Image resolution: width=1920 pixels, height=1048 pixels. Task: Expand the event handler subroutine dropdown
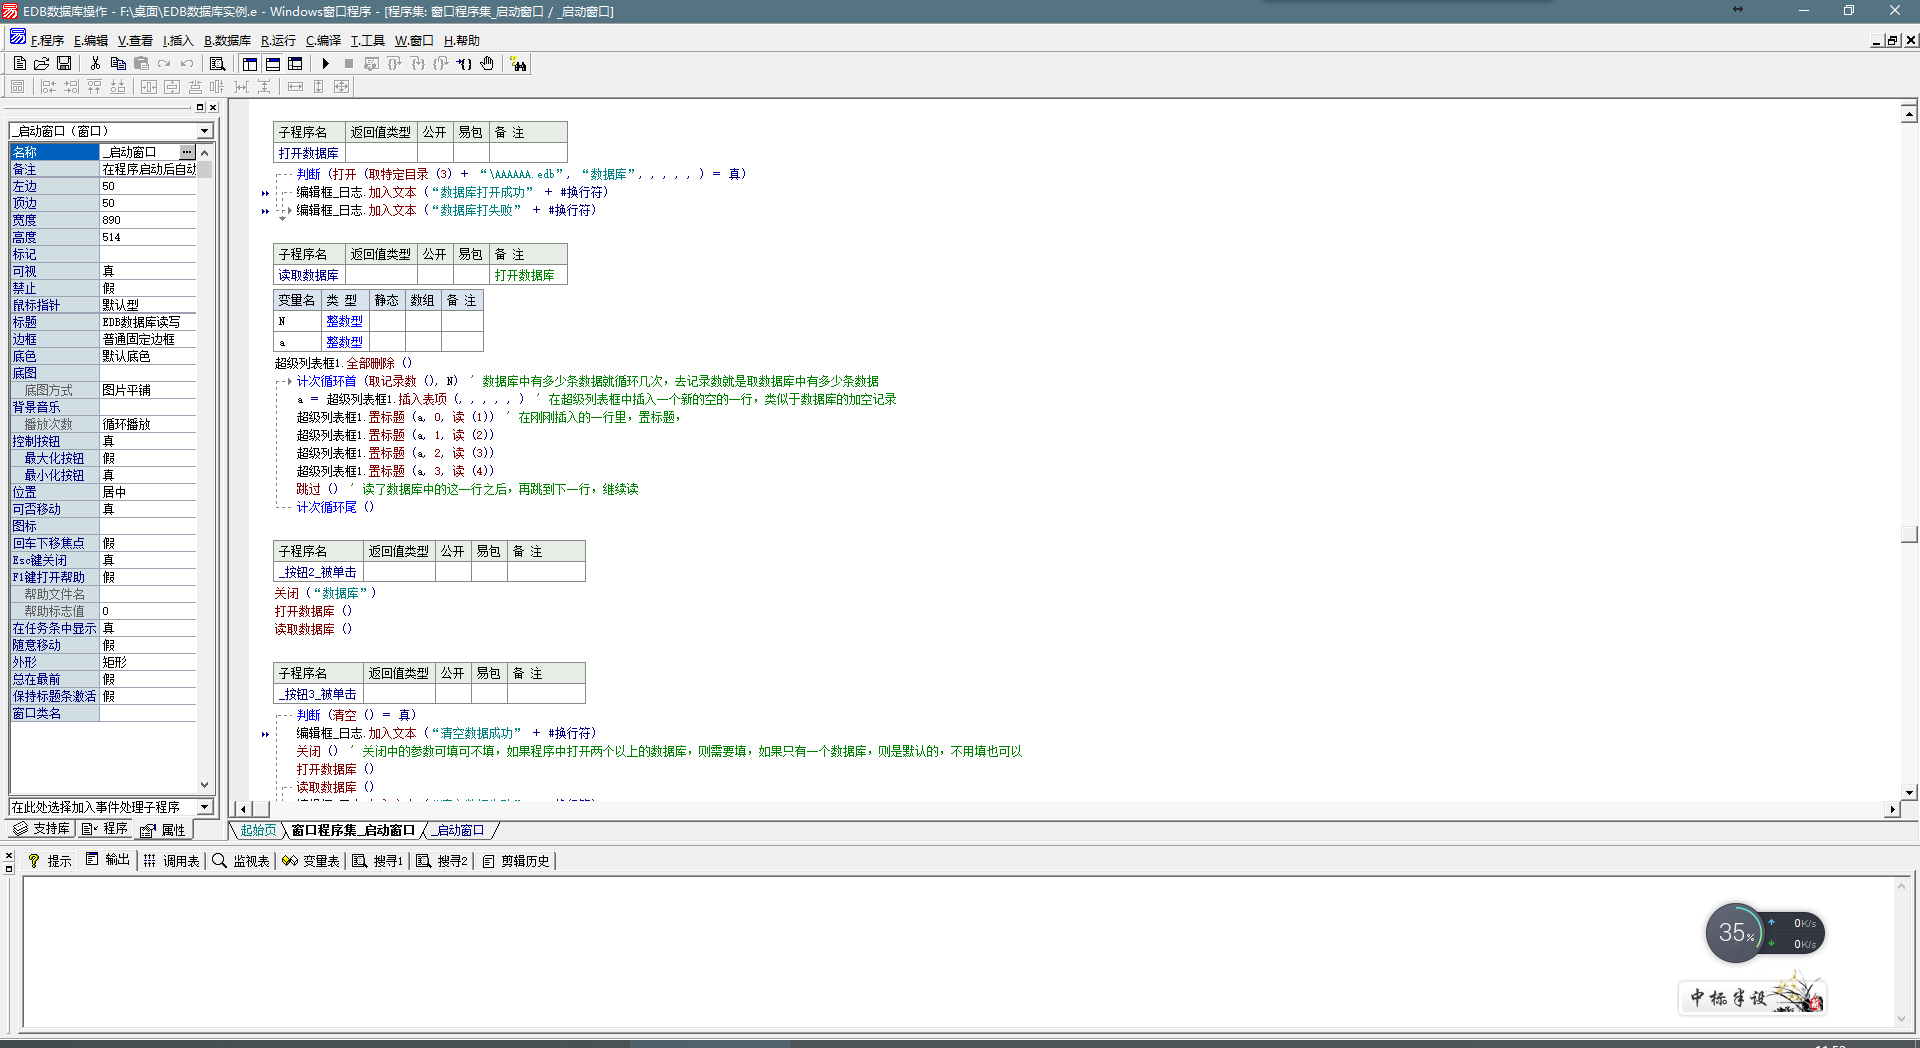tap(205, 807)
